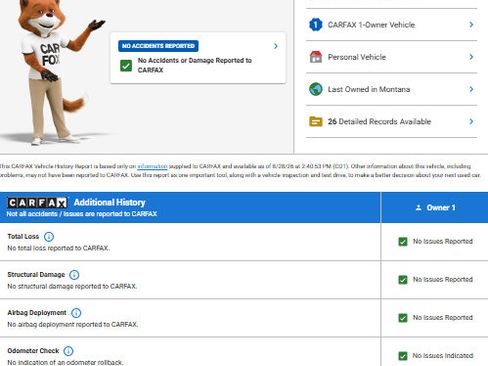Click the CARFAX logo in Additional History header
The image size is (488, 366).
(x=37, y=202)
